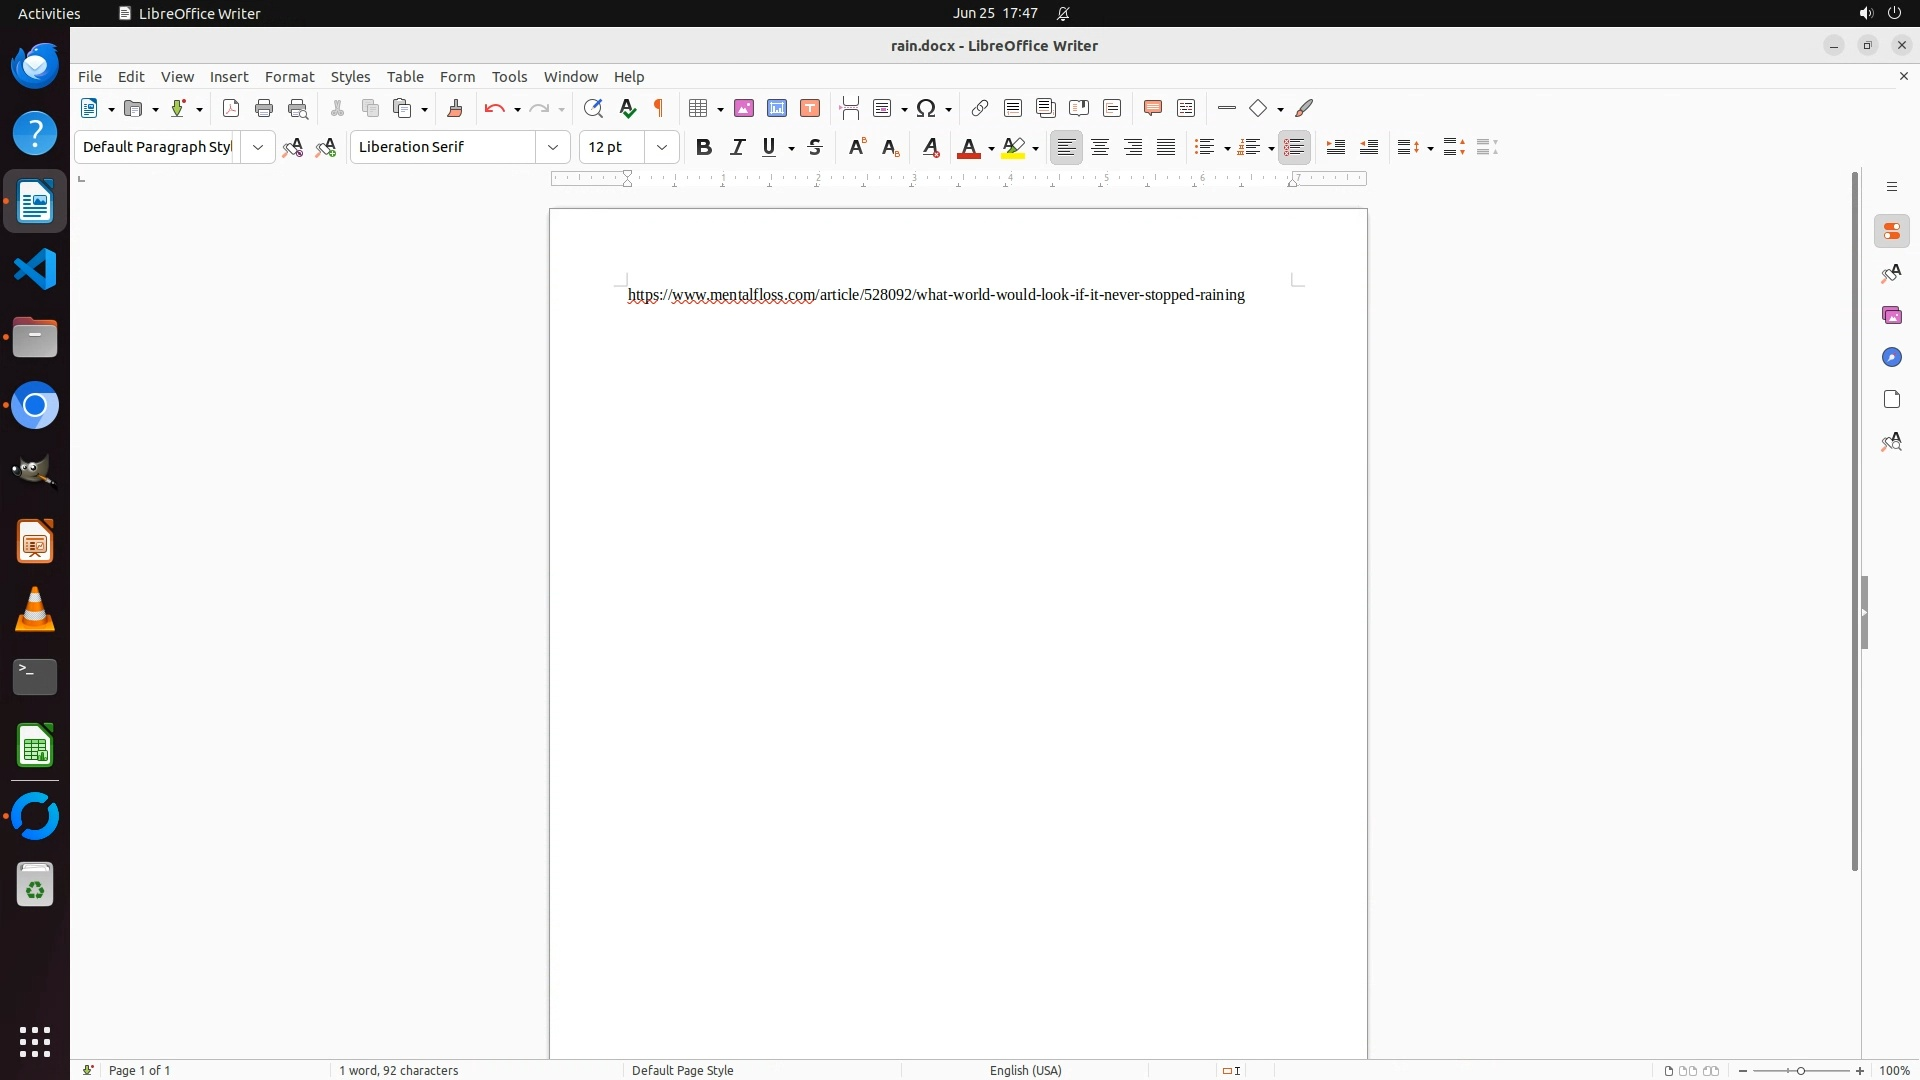The image size is (1920, 1080).
Task: Insert special character omega icon
Action: tap(927, 109)
